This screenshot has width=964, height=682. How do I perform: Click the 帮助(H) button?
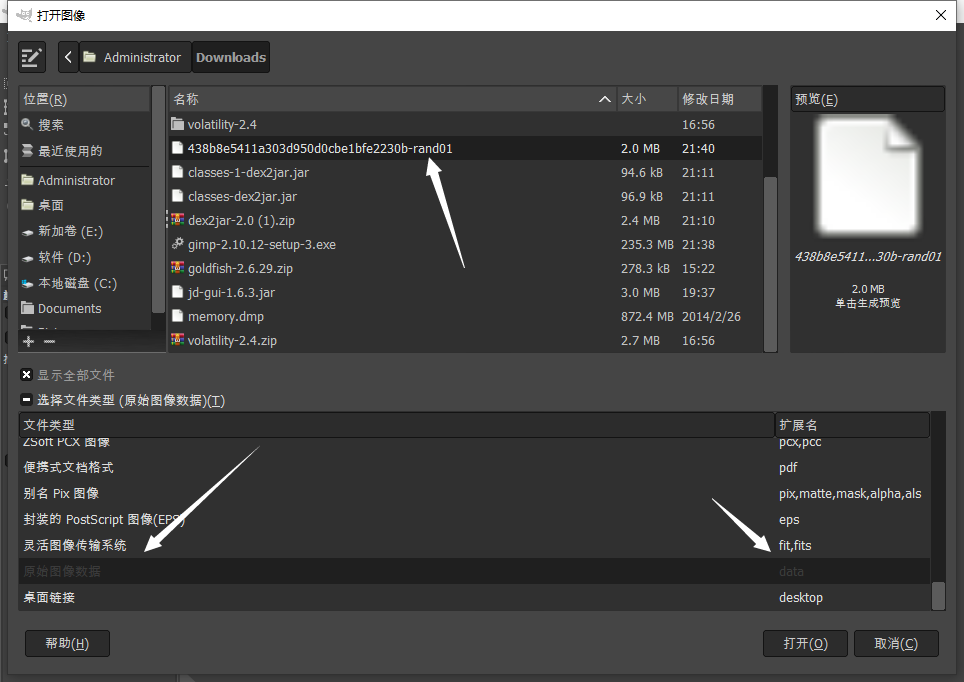tap(67, 643)
